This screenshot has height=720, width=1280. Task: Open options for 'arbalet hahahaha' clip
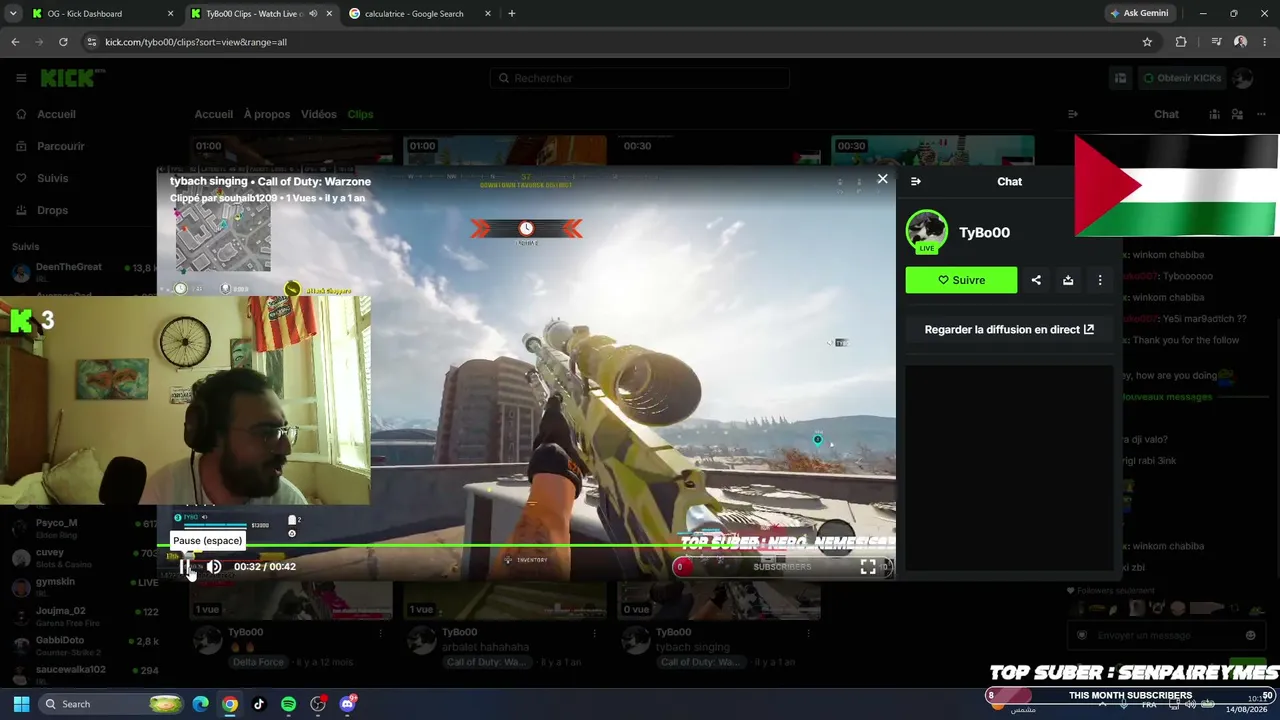pyautogui.click(x=595, y=633)
